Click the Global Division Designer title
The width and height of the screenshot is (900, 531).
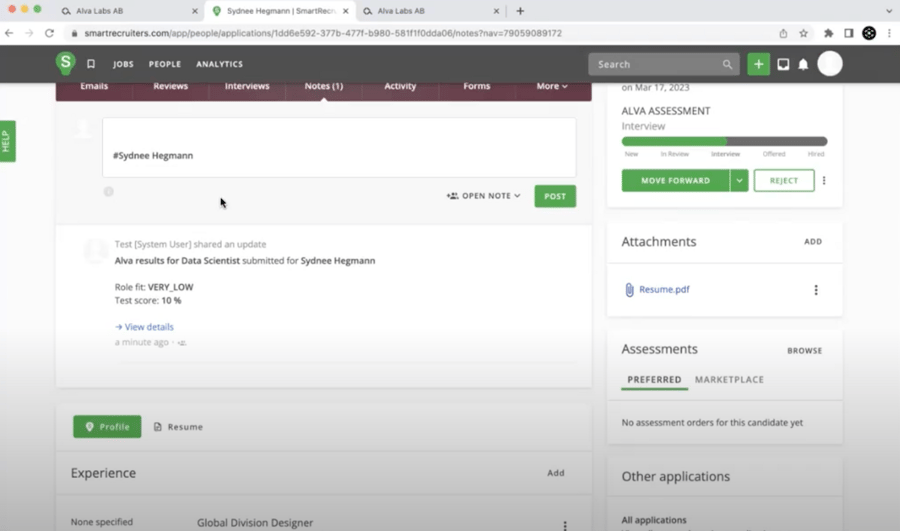[x=255, y=523]
